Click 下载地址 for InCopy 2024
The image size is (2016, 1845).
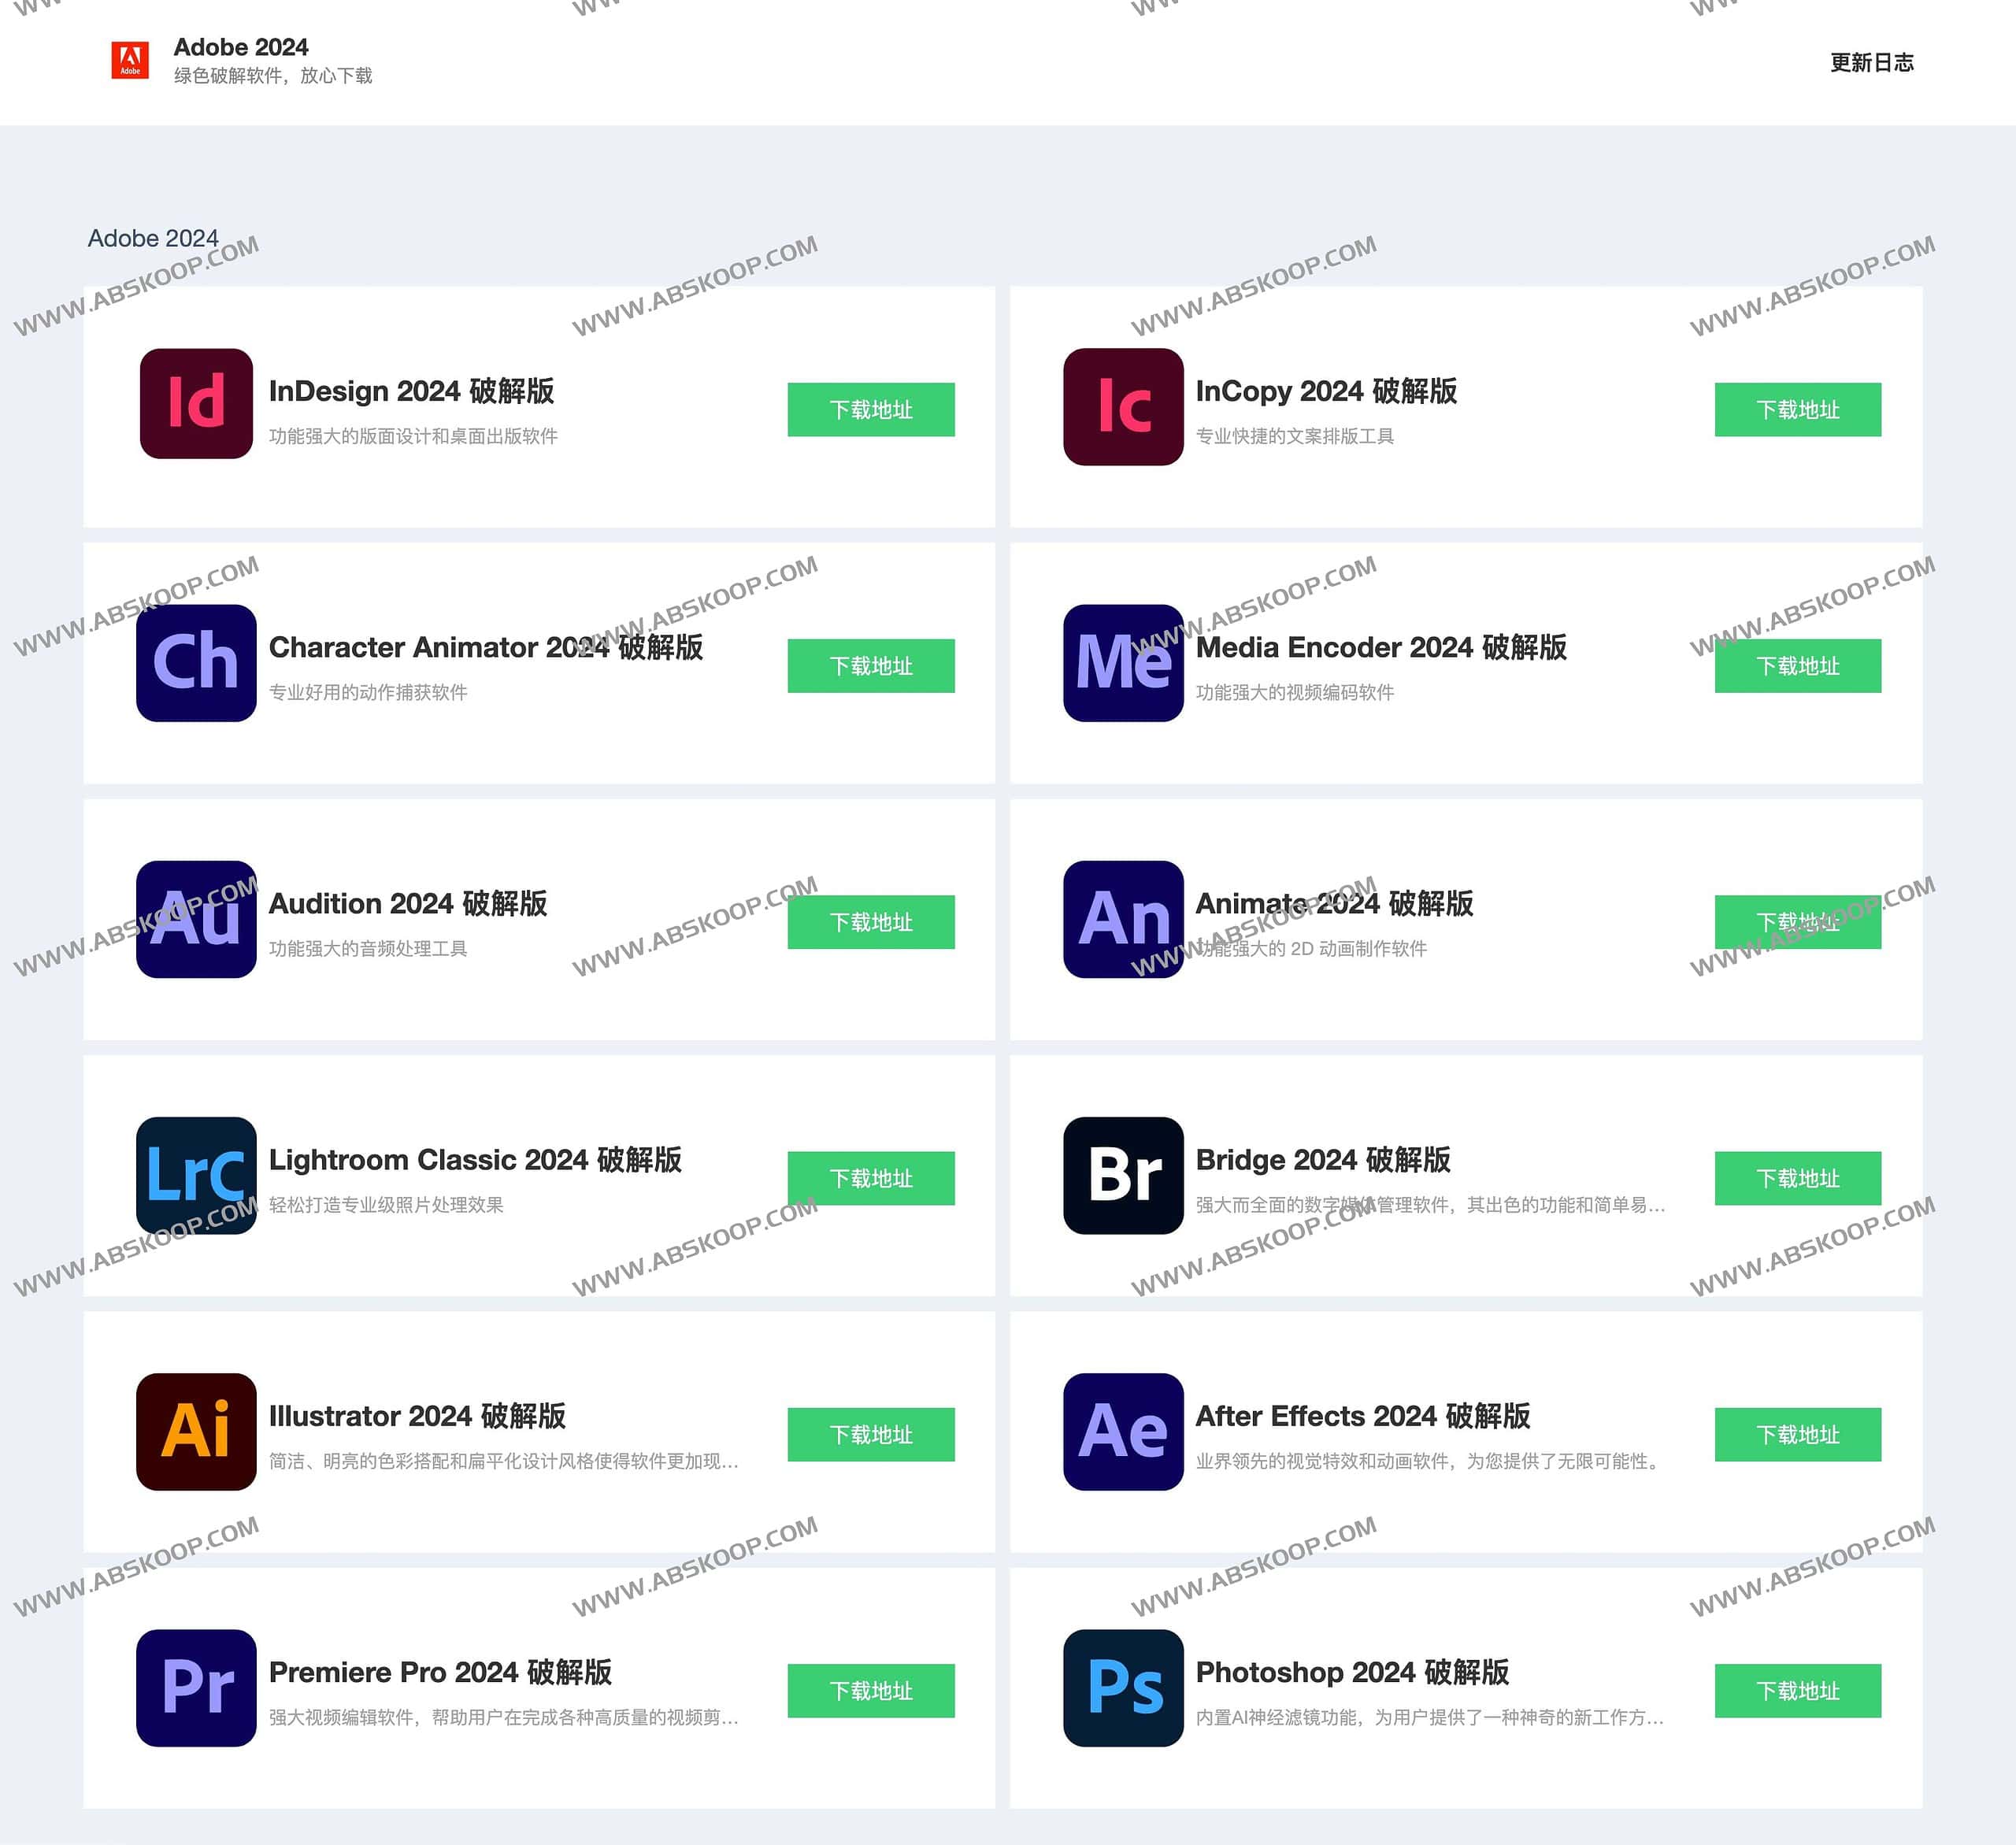click(x=1798, y=410)
